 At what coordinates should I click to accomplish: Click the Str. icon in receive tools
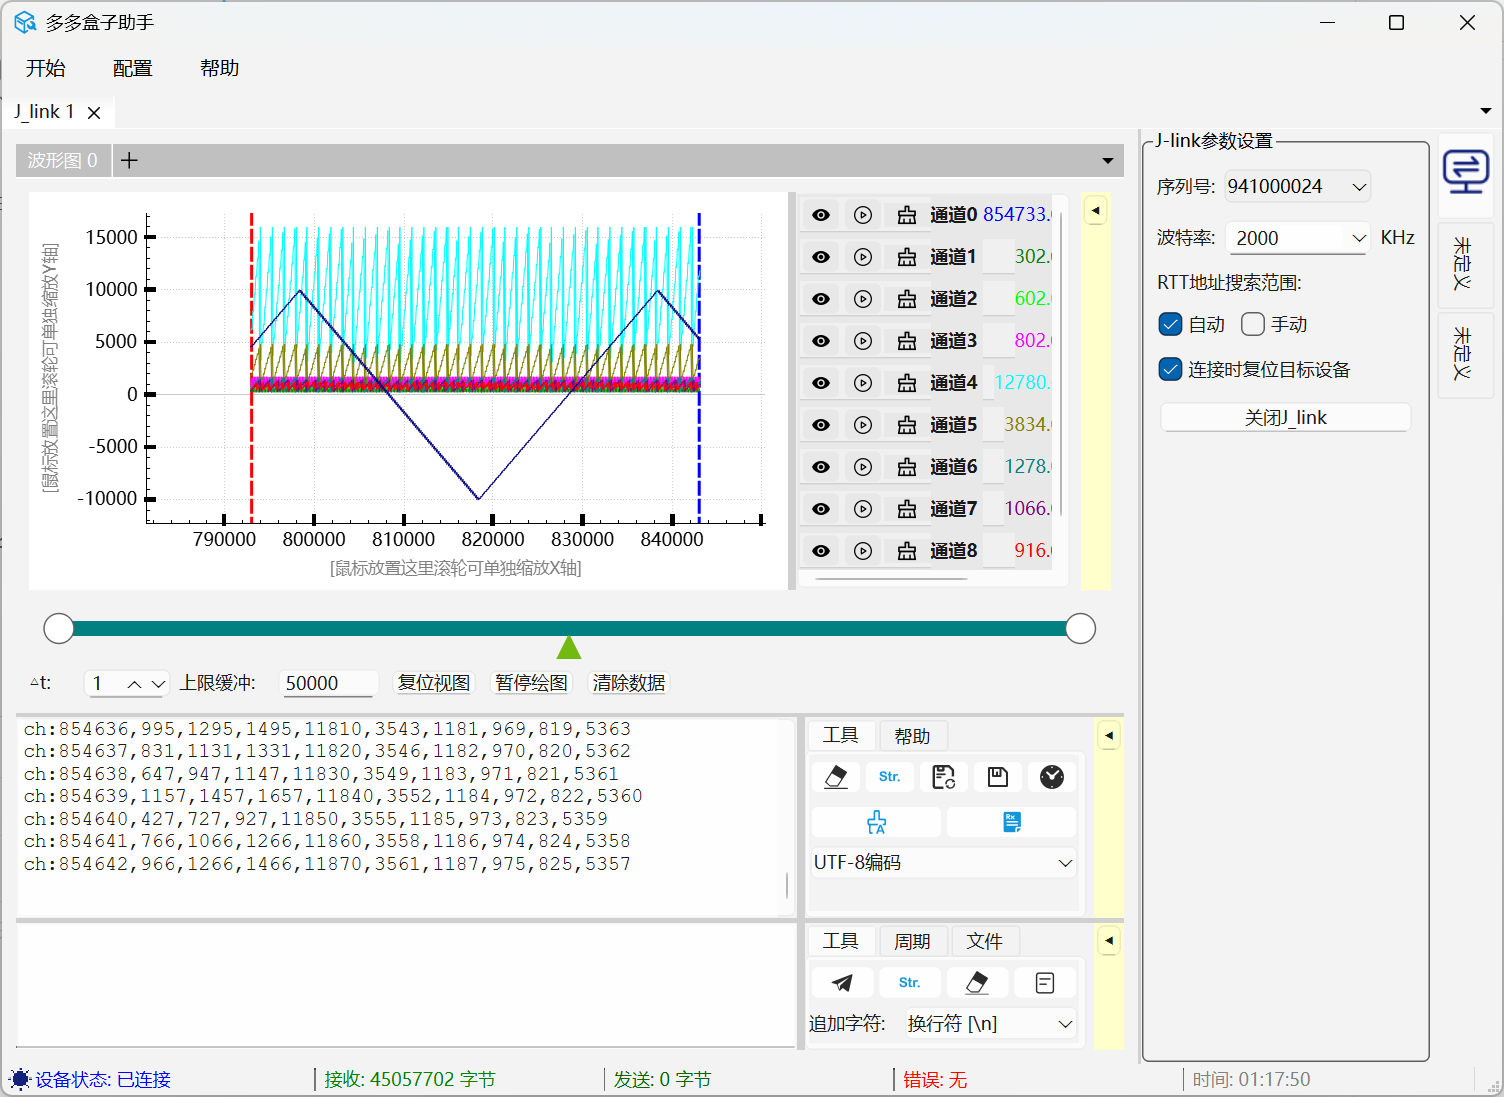point(890,777)
